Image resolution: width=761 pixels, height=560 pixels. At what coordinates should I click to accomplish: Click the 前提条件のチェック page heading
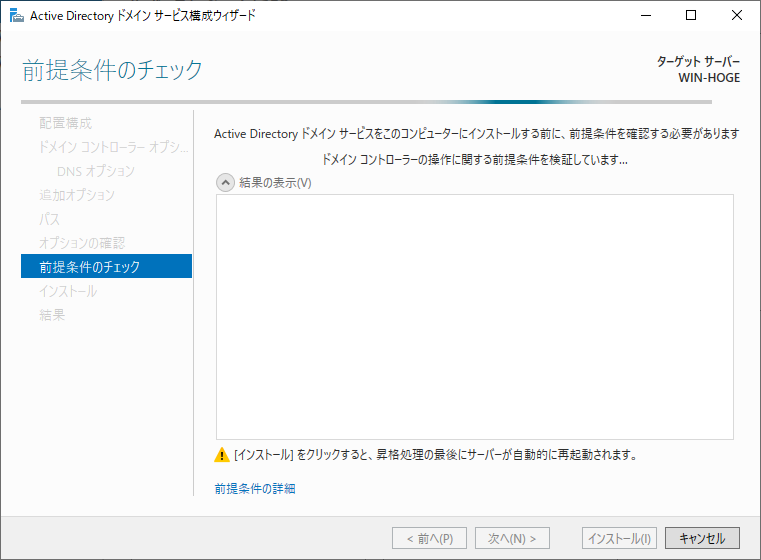click(x=112, y=70)
